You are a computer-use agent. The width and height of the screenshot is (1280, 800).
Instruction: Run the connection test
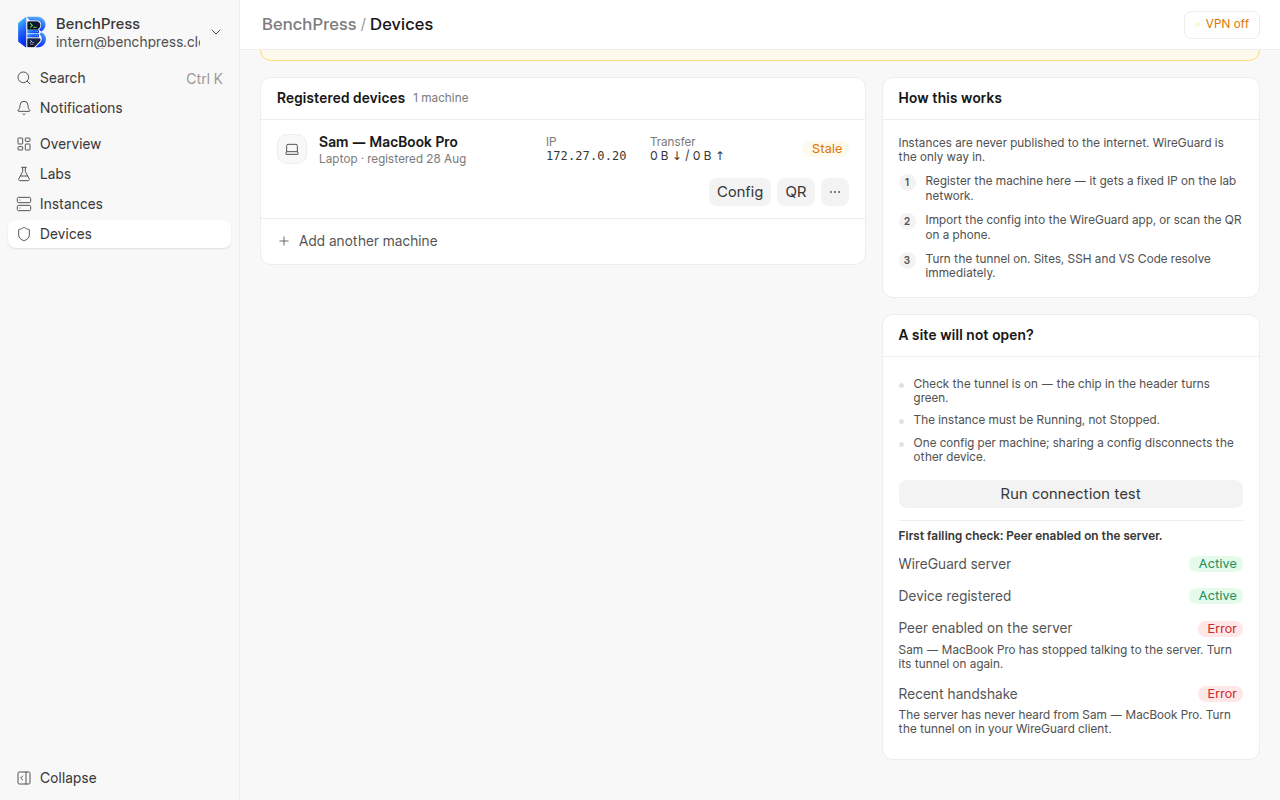[1071, 494]
